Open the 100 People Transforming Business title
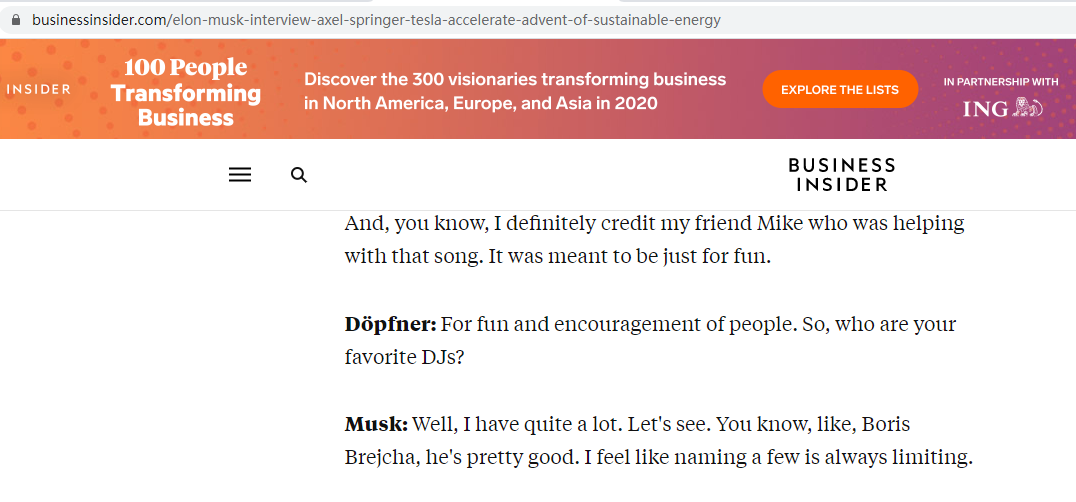The height and width of the screenshot is (502, 1076). click(x=185, y=92)
